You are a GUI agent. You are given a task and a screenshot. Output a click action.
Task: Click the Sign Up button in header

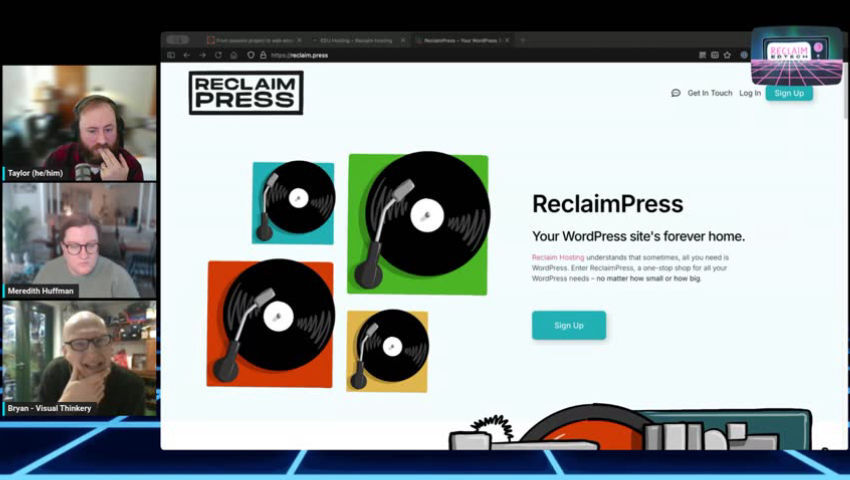789,93
